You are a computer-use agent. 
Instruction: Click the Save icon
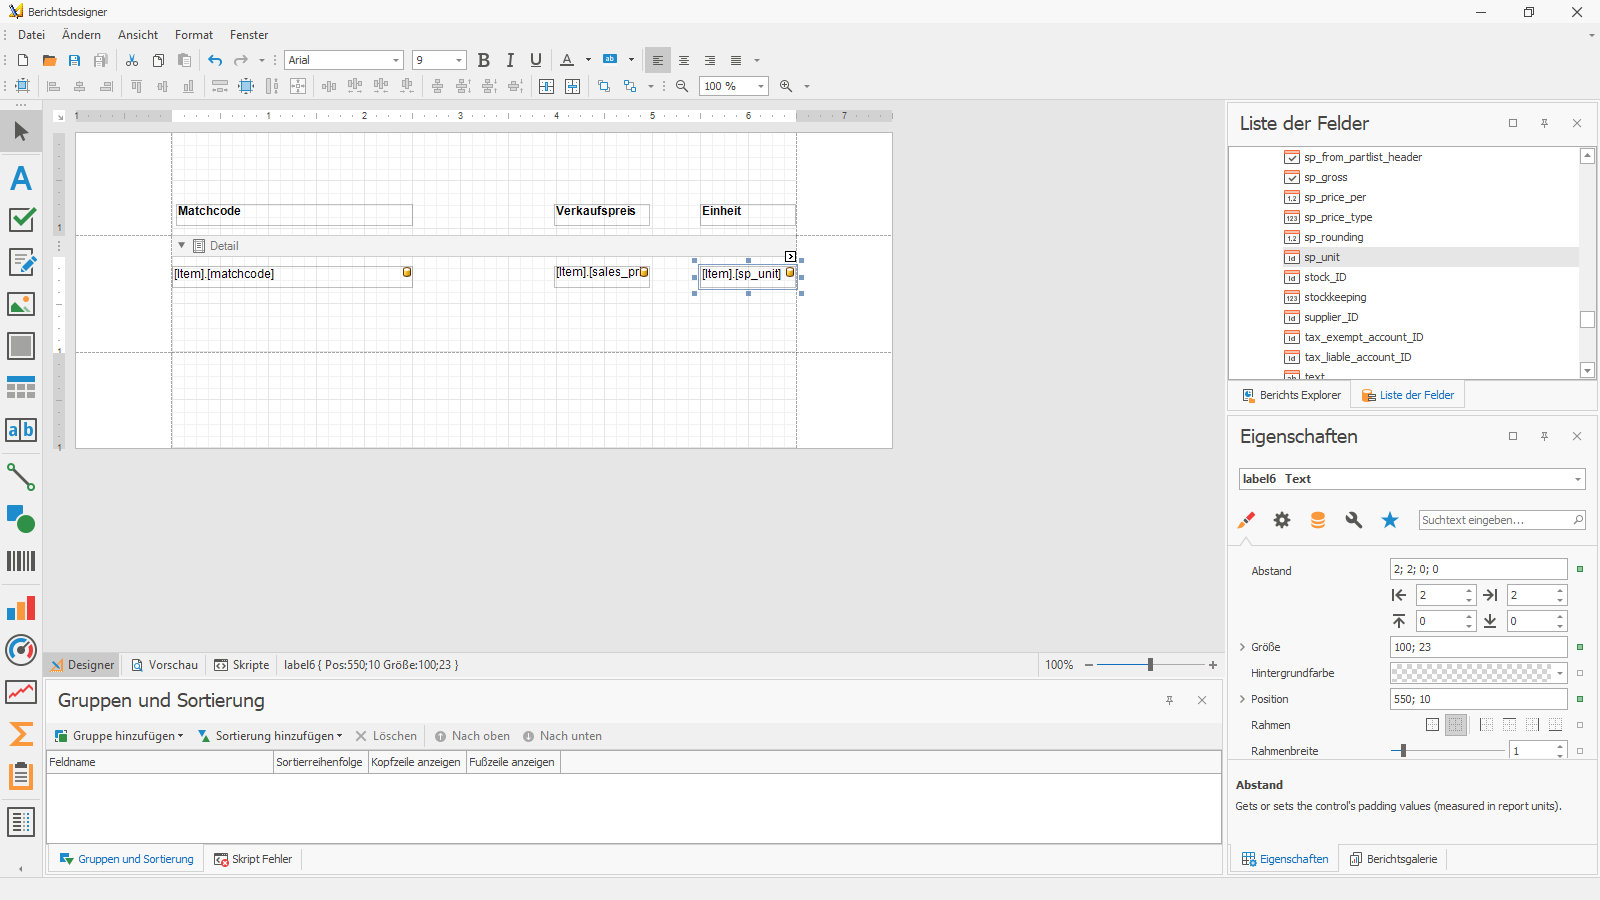point(75,60)
